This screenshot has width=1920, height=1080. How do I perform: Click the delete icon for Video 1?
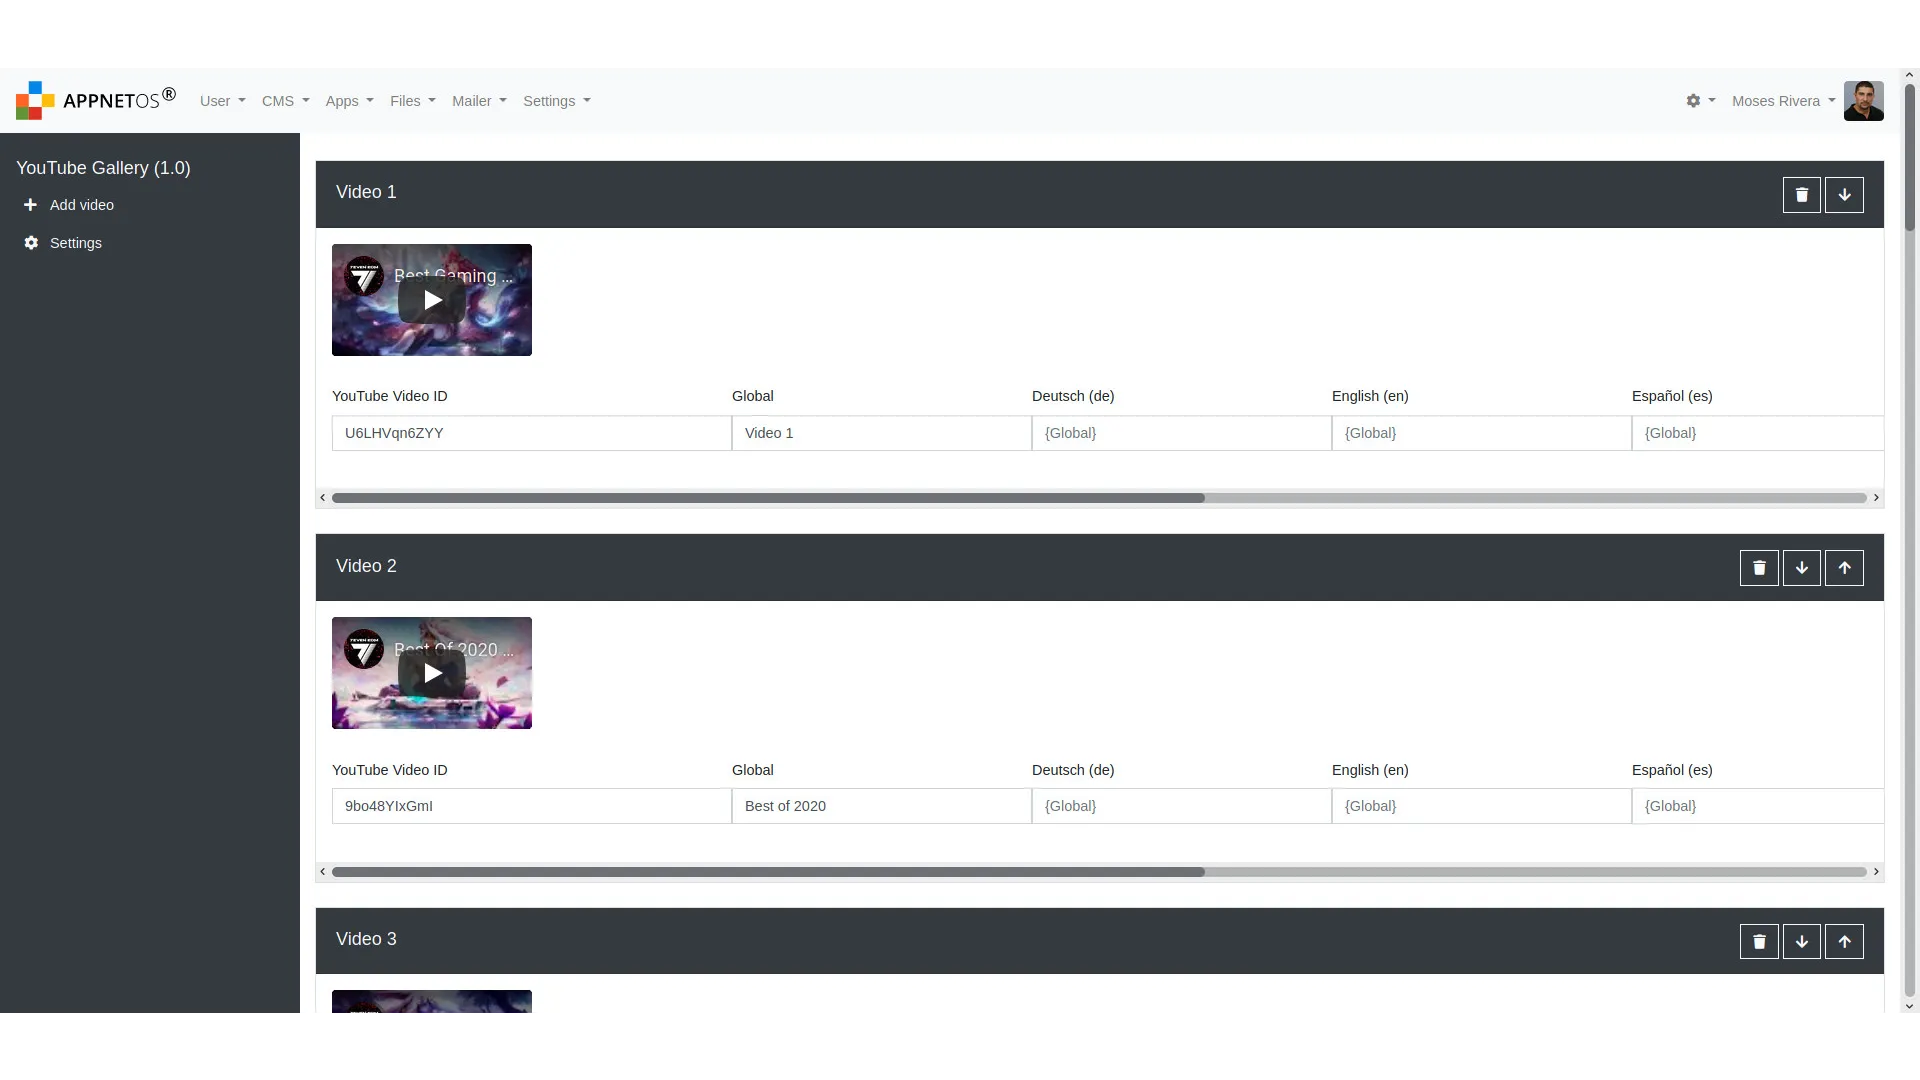point(1801,194)
